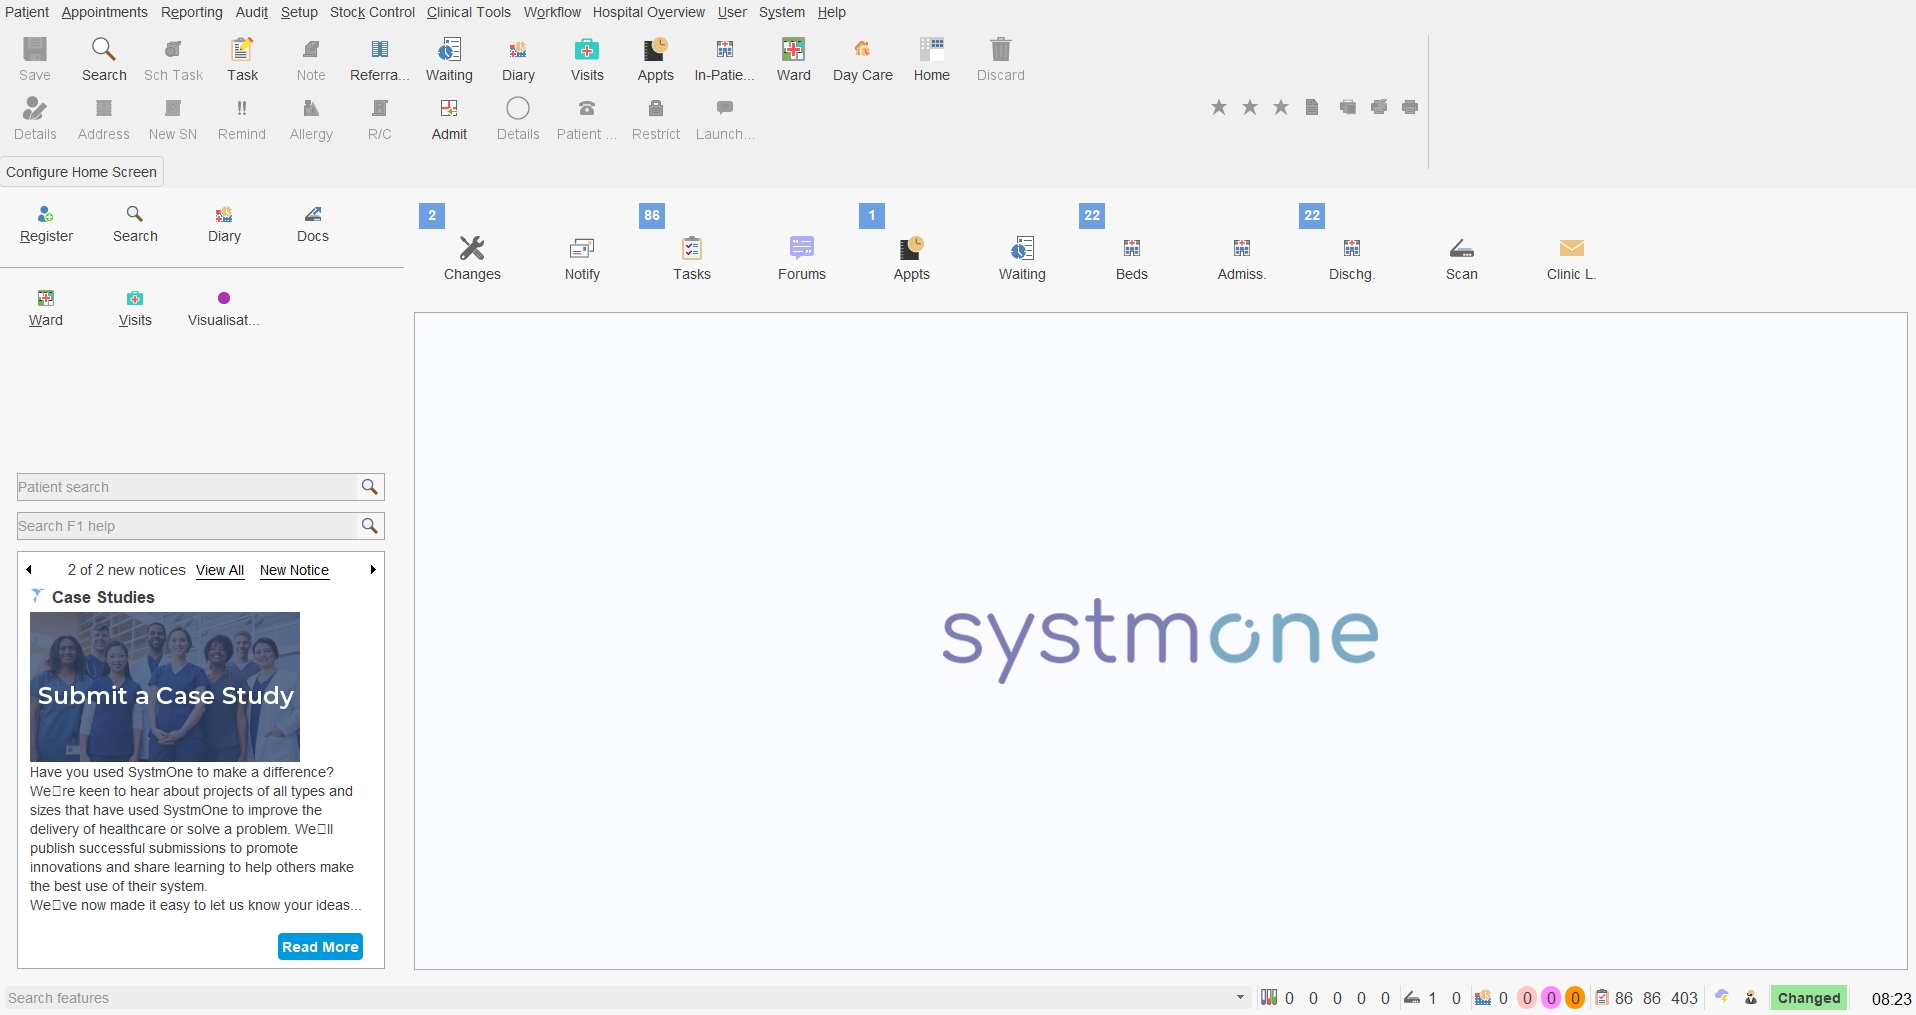Click the Admit toolbar icon
The height and width of the screenshot is (1015, 1916).
(x=449, y=119)
